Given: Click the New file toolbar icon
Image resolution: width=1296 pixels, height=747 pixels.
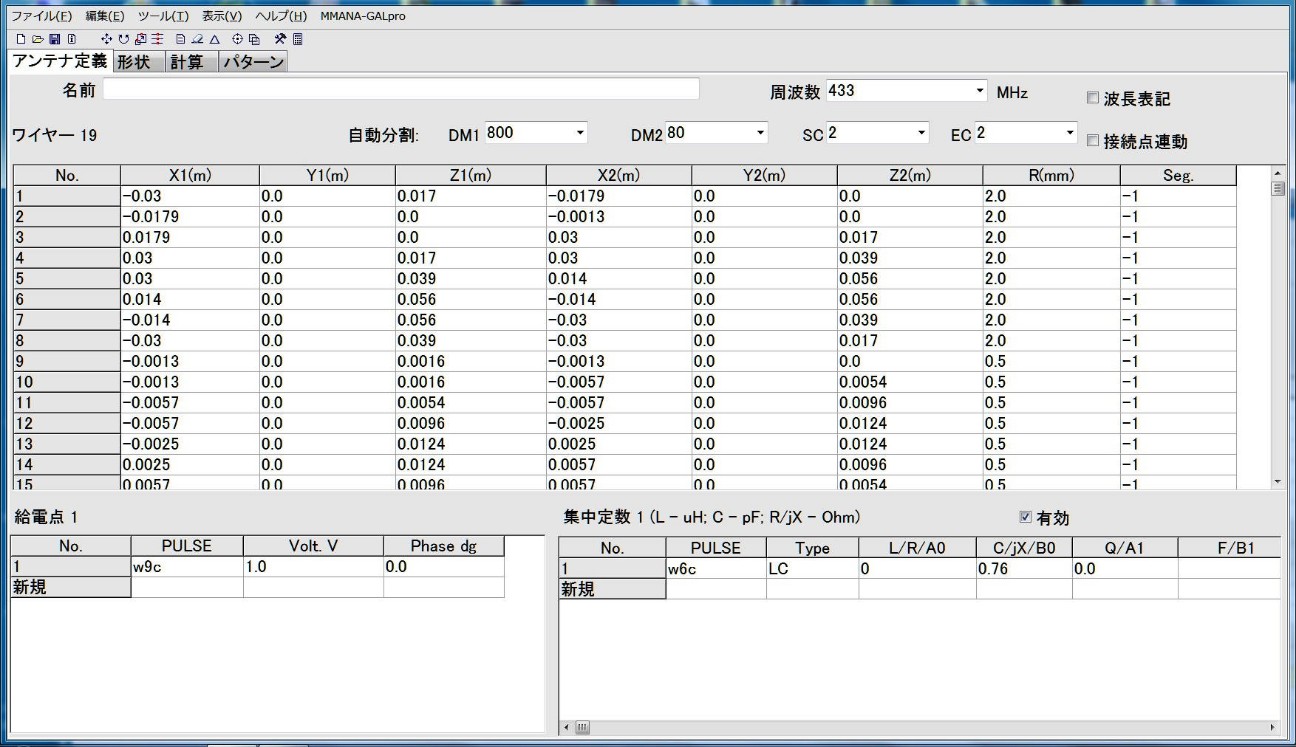Looking at the screenshot, I should (21, 39).
